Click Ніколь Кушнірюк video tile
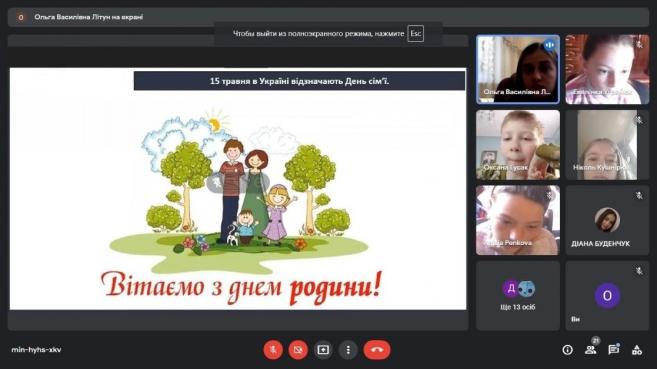 (x=607, y=145)
